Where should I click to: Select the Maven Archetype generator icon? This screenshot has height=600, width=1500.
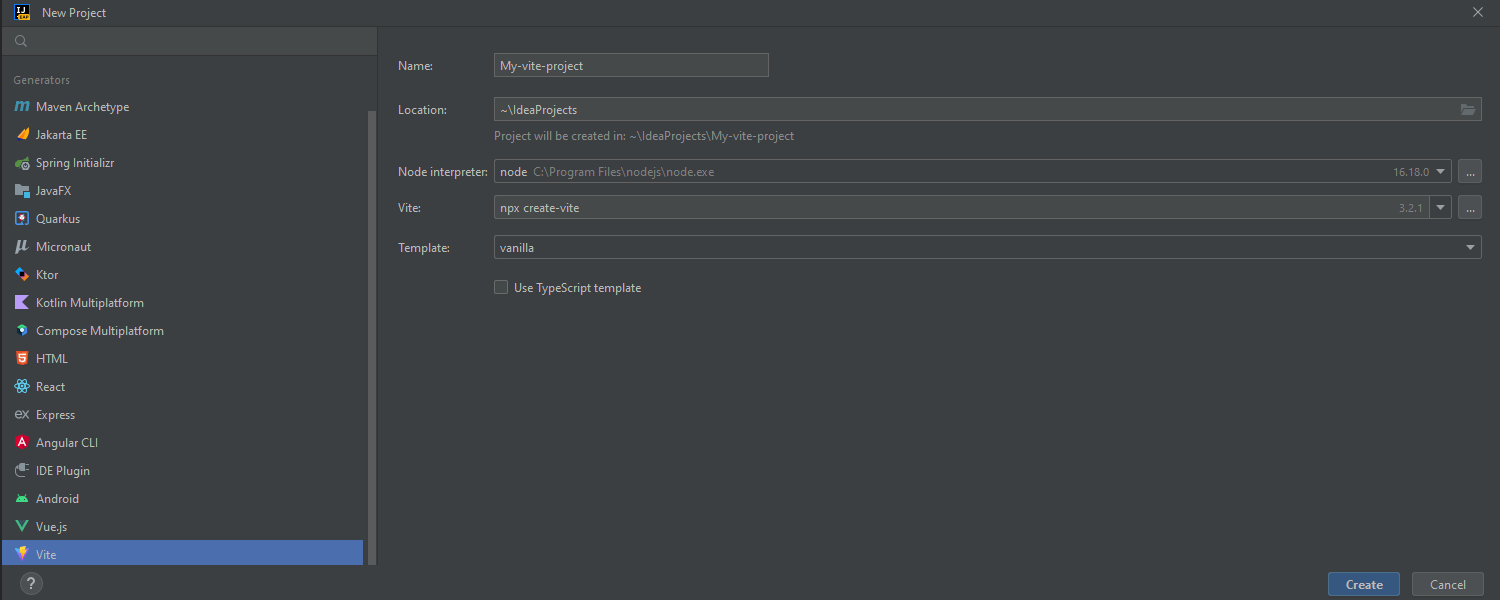pyautogui.click(x=22, y=107)
